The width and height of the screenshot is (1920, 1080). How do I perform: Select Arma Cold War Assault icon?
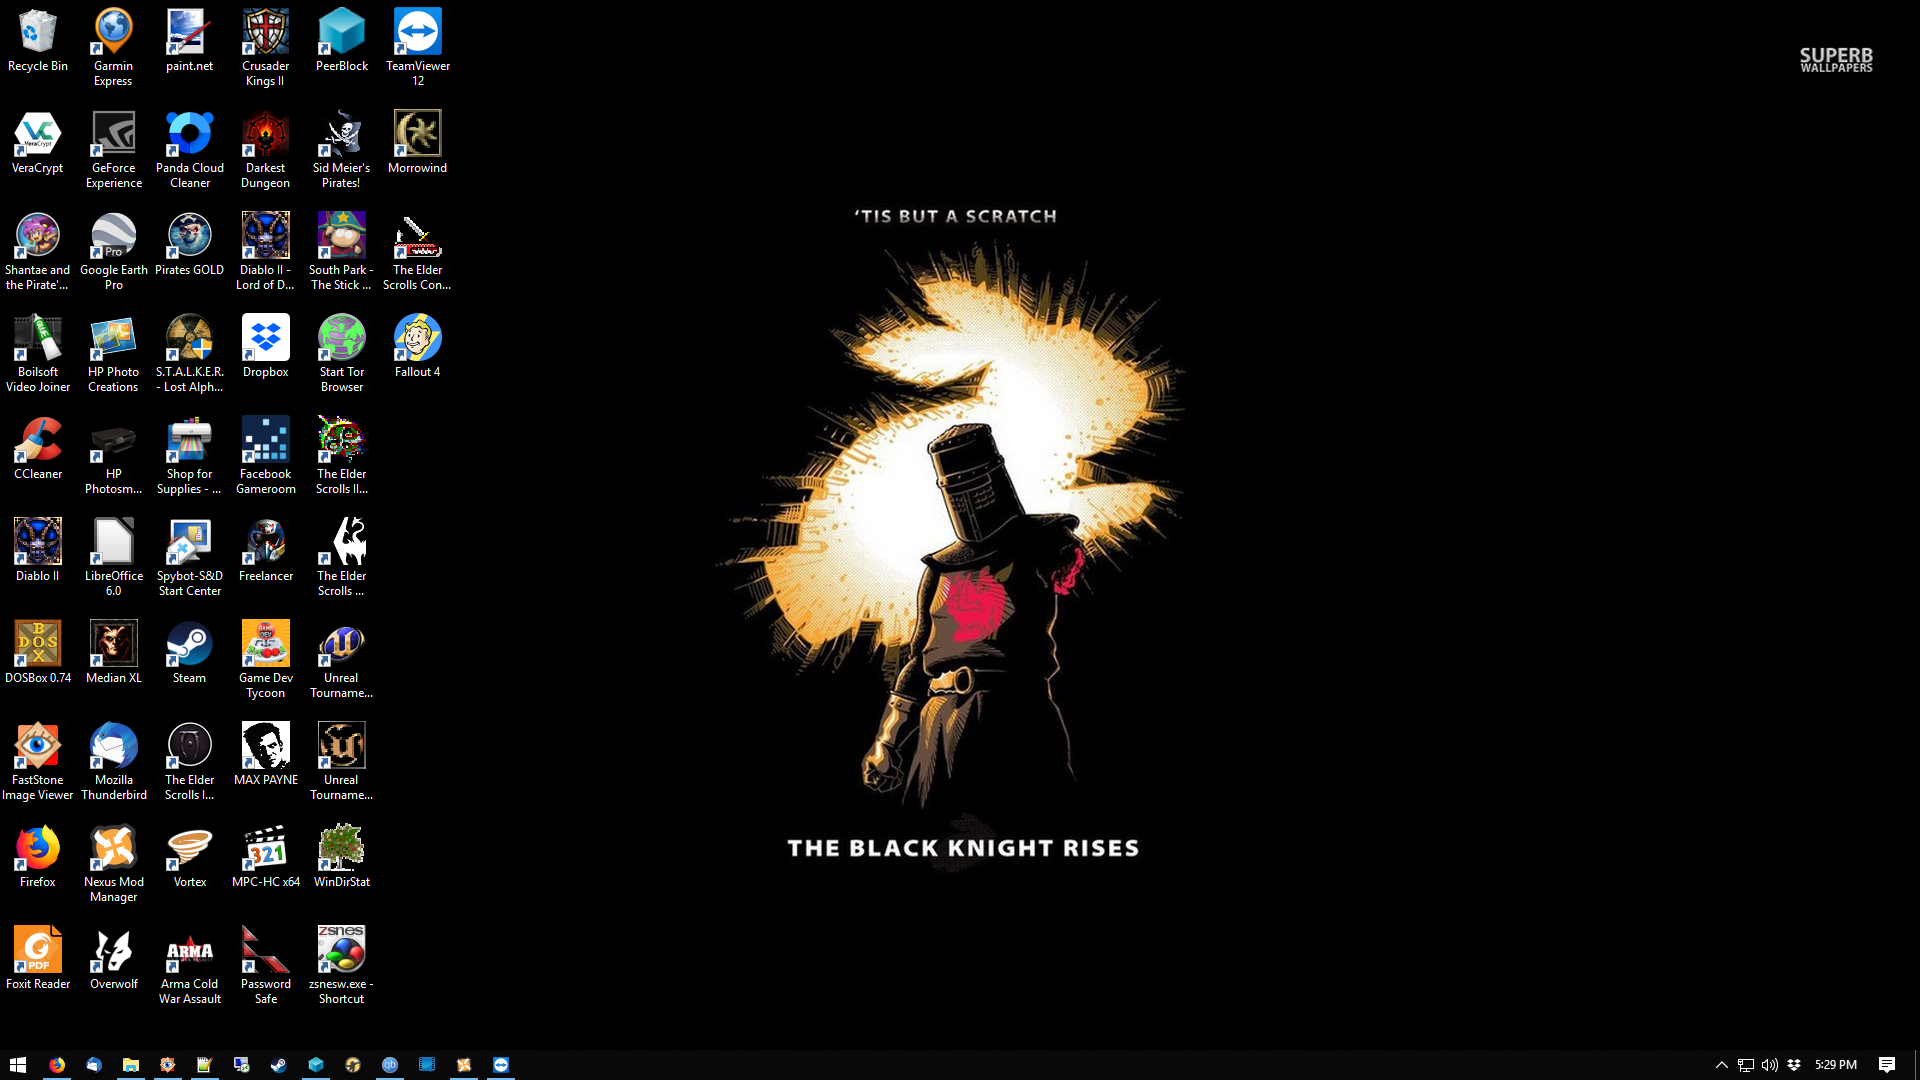click(x=190, y=966)
